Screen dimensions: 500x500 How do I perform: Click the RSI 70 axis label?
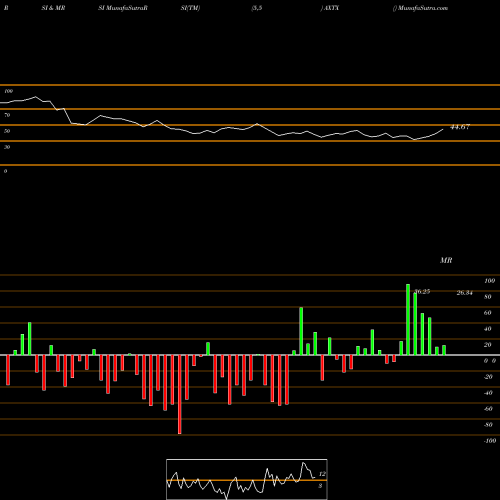7,115
